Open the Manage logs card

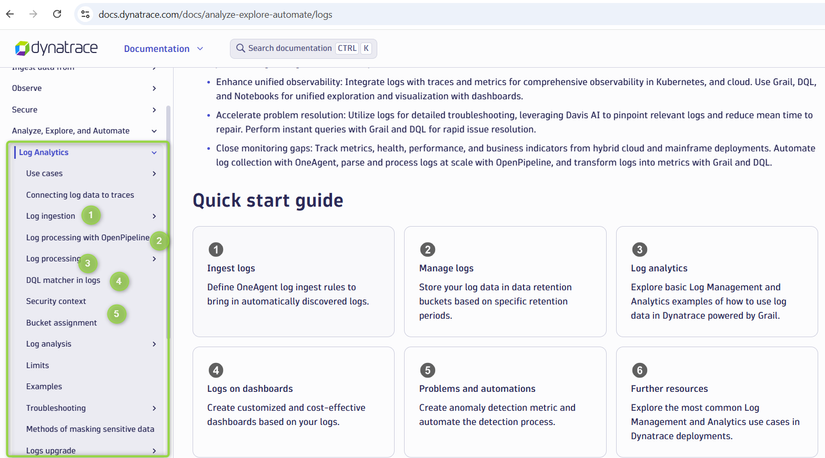(505, 282)
